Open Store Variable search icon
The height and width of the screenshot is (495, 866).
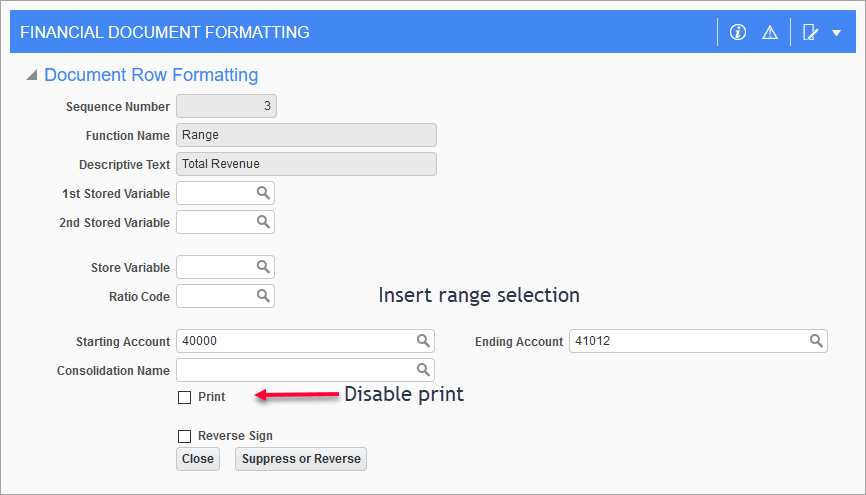click(x=263, y=267)
